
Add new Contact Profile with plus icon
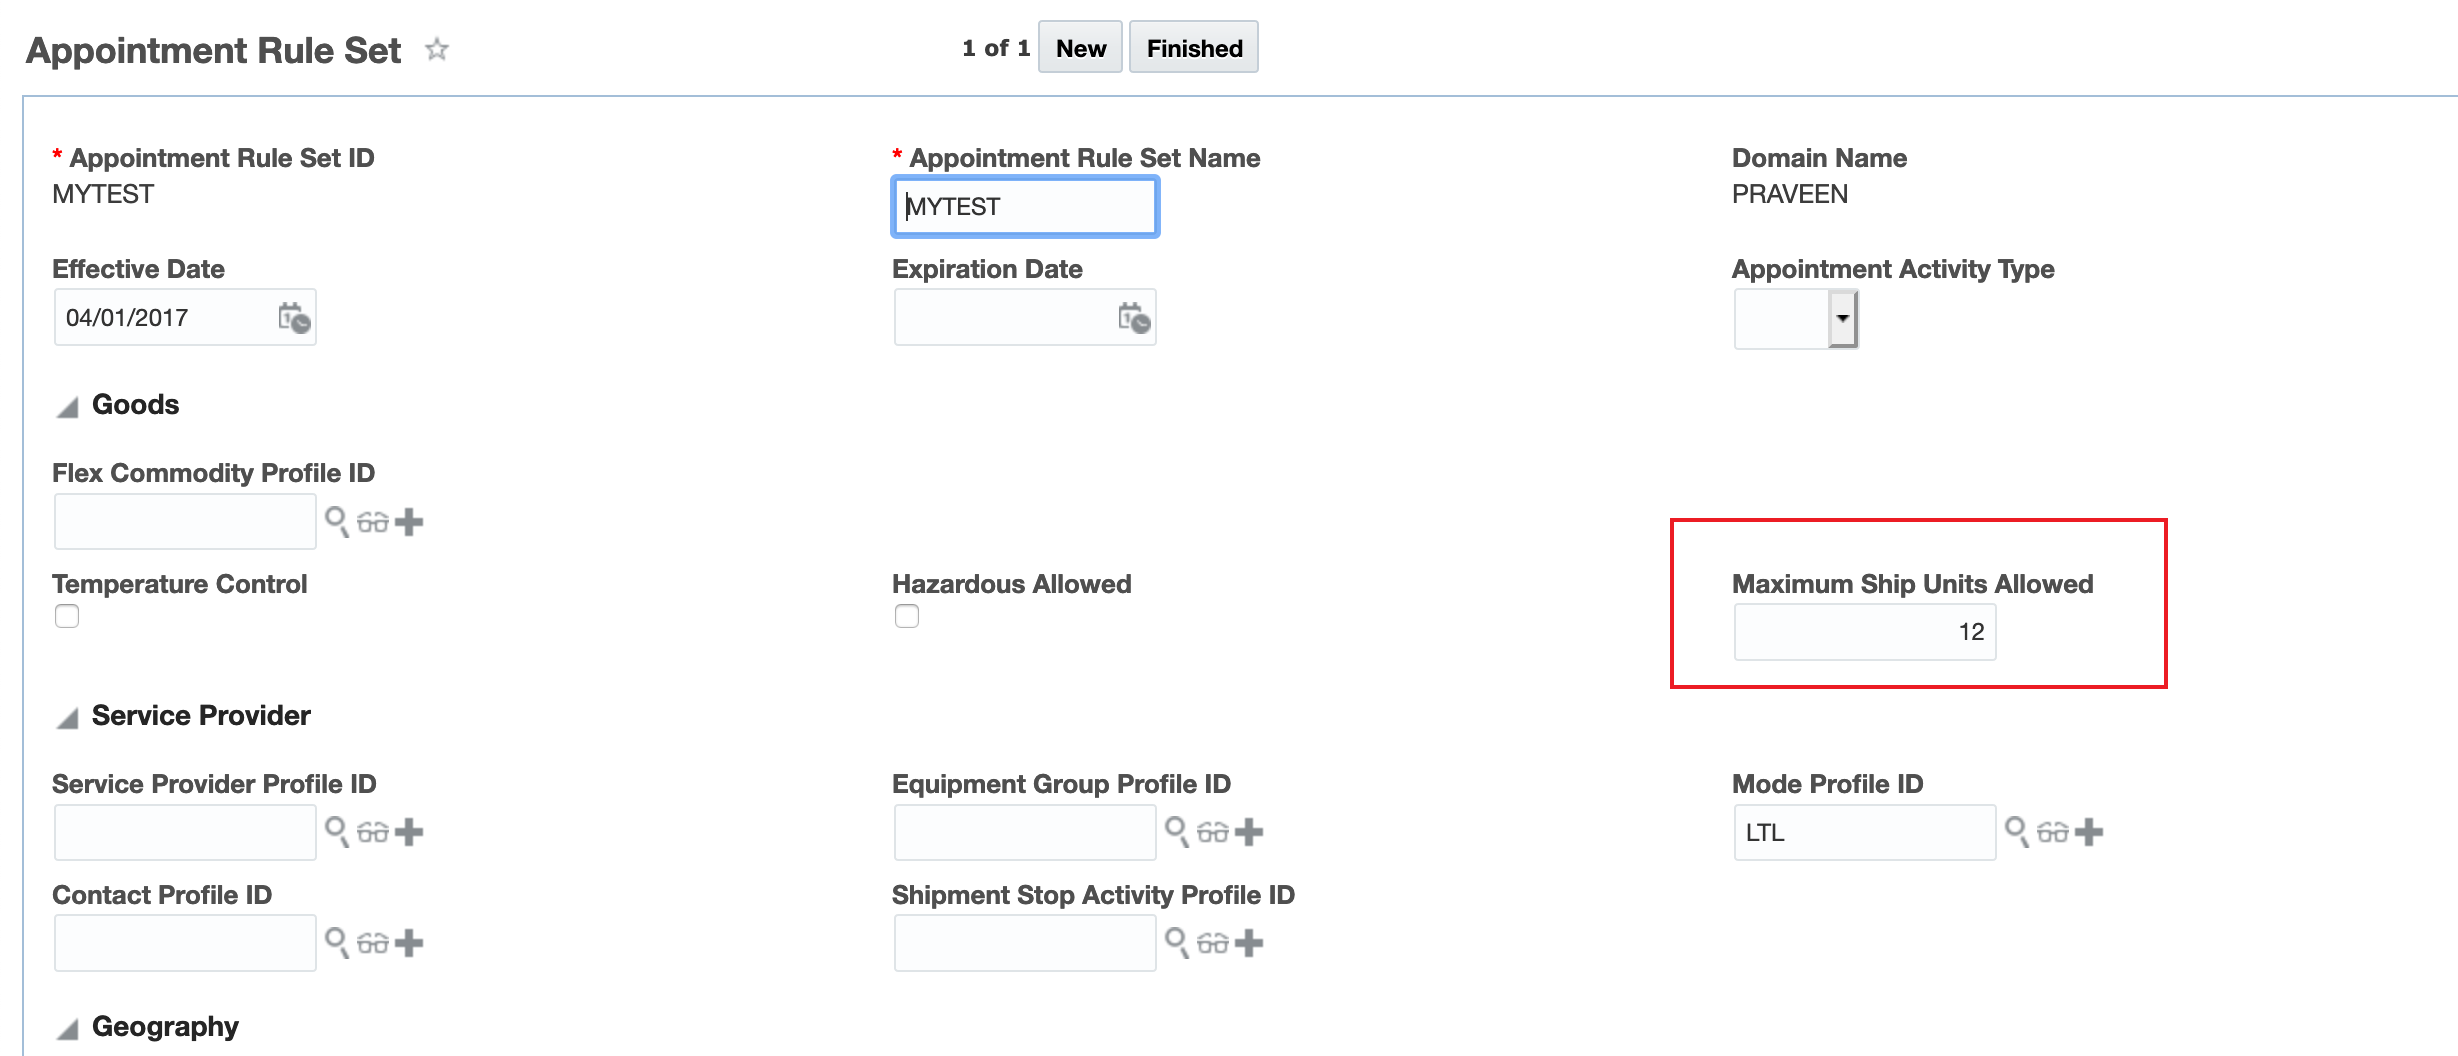click(409, 943)
